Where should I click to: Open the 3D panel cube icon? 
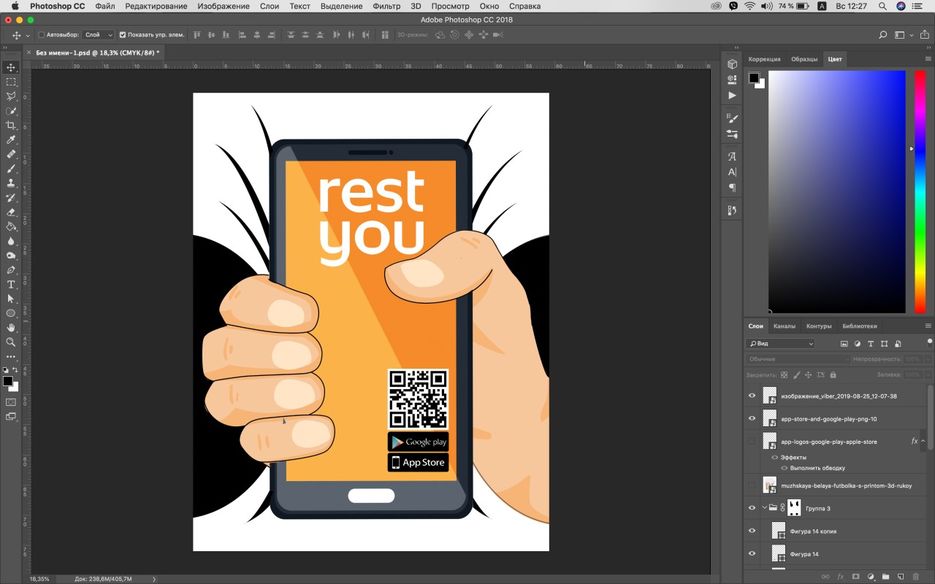[732, 64]
